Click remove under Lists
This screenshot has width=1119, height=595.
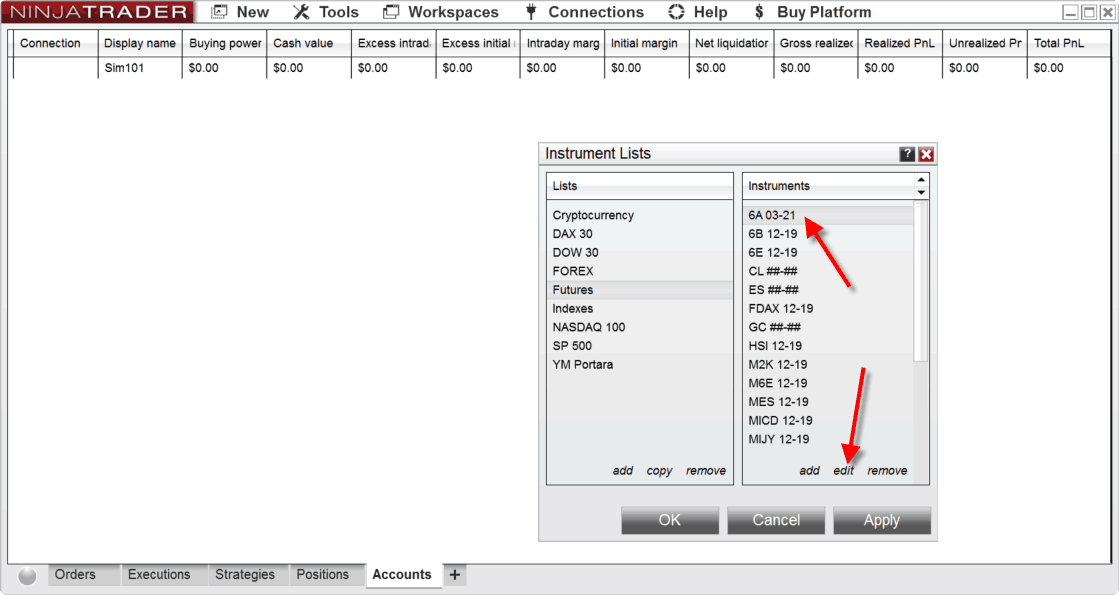[x=706, y=471]
